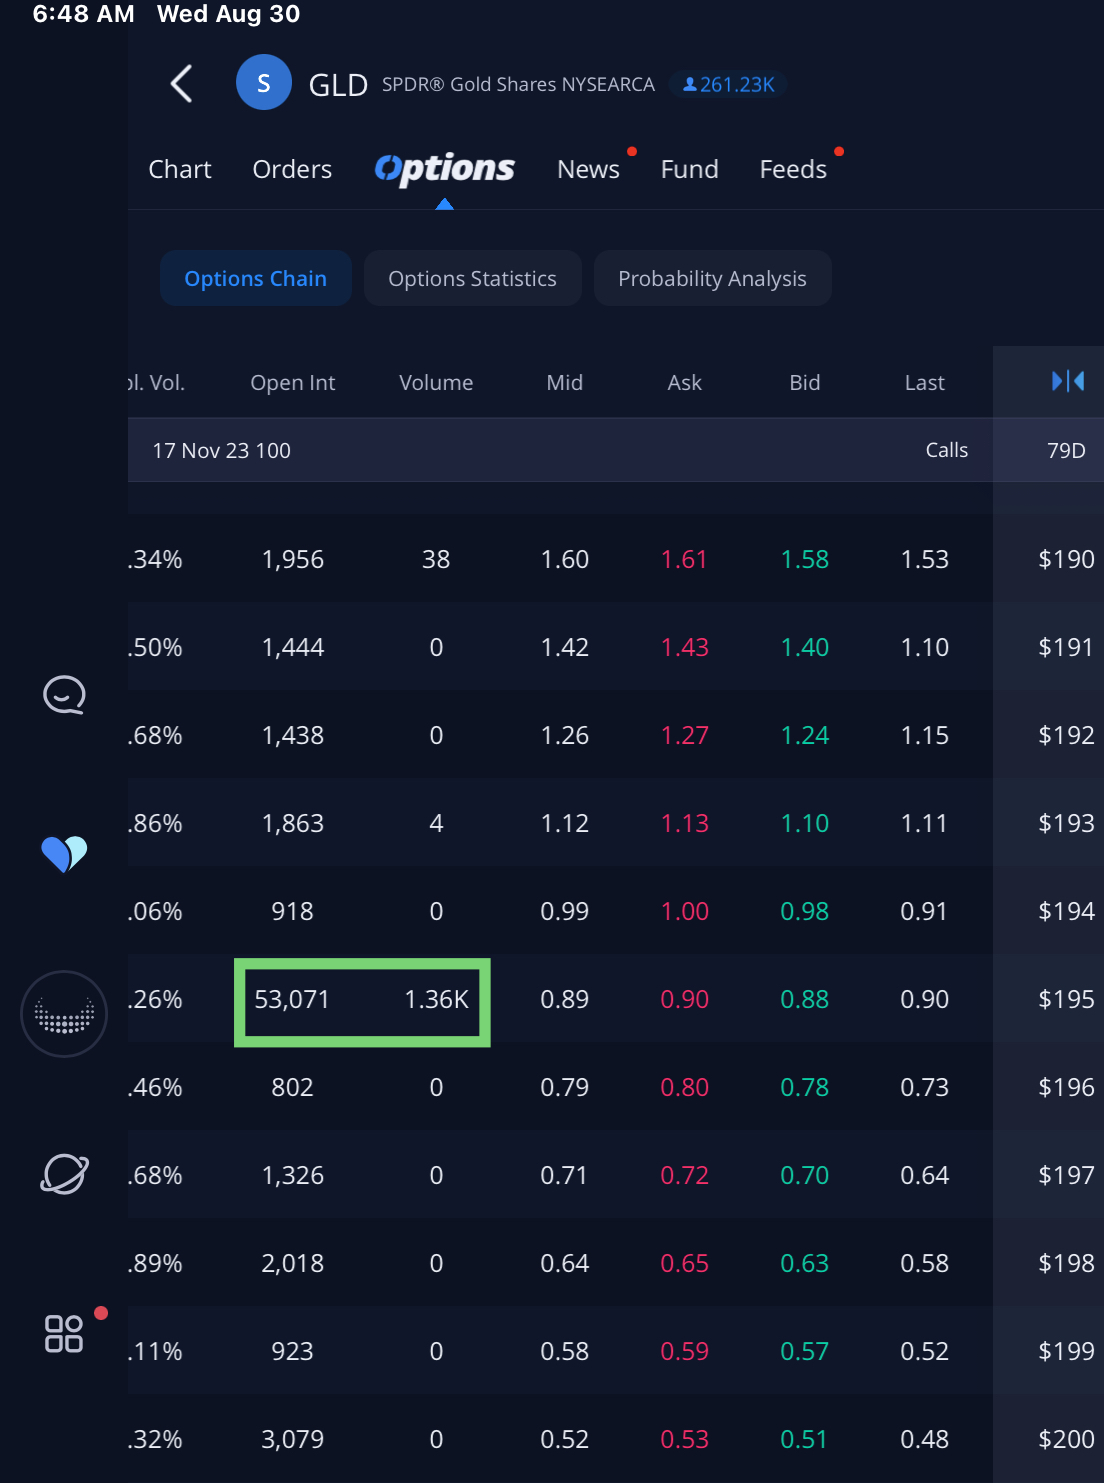The width and height of the screenshot is (1104, 1483).
Task: Switch to the Chart tab
Action: coord(180,169)
